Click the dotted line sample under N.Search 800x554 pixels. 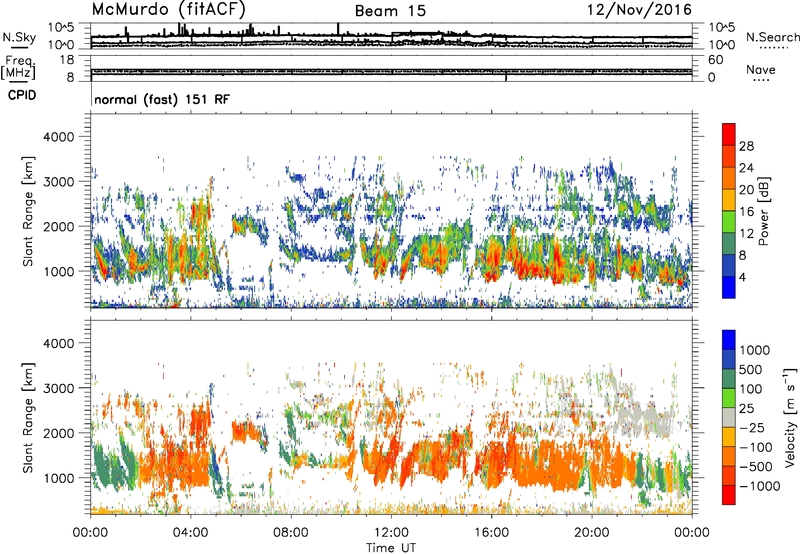tap(774, 48)
